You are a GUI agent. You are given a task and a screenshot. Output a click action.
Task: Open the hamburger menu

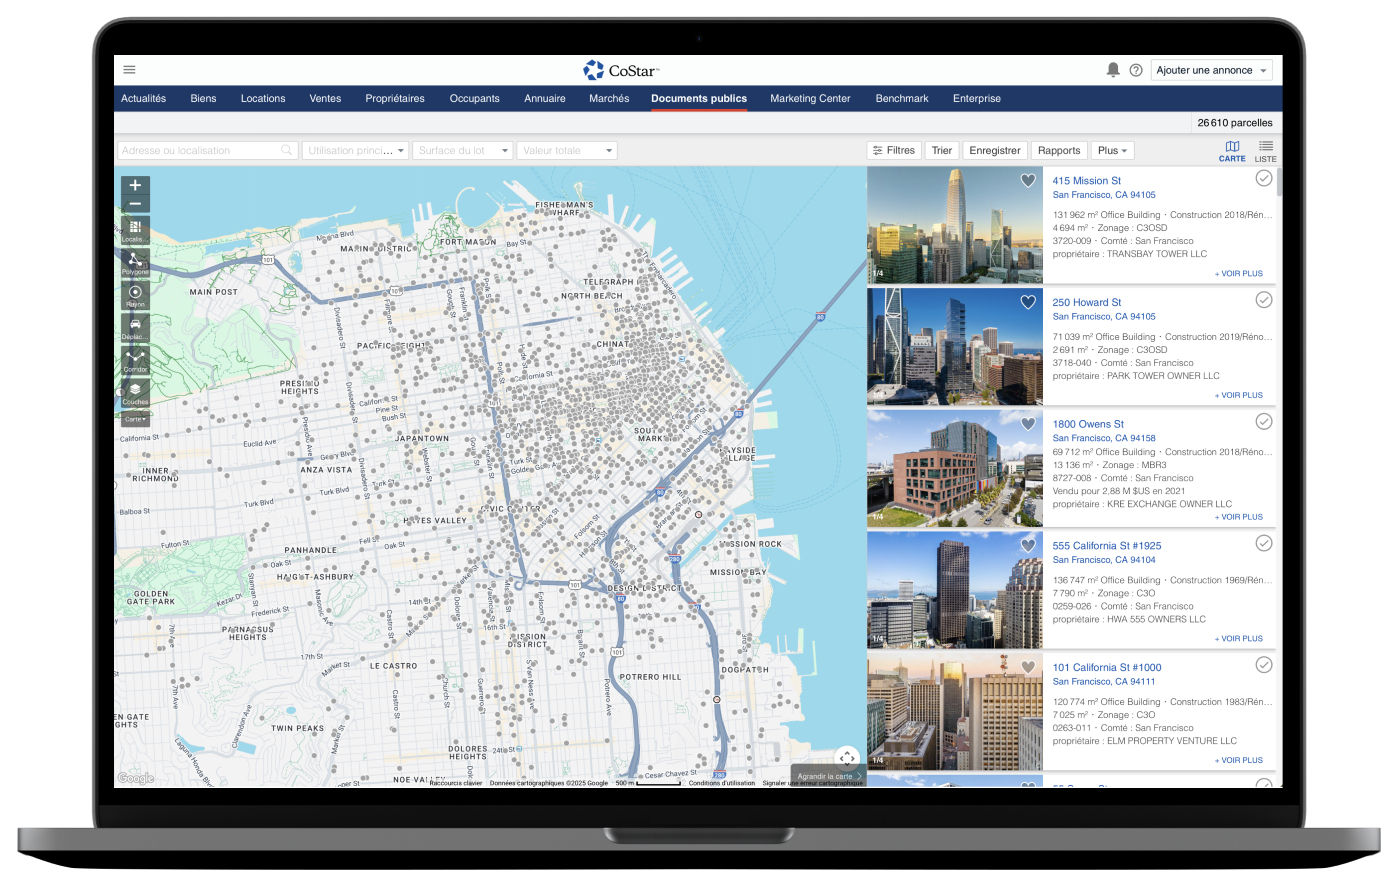[129, 70]
